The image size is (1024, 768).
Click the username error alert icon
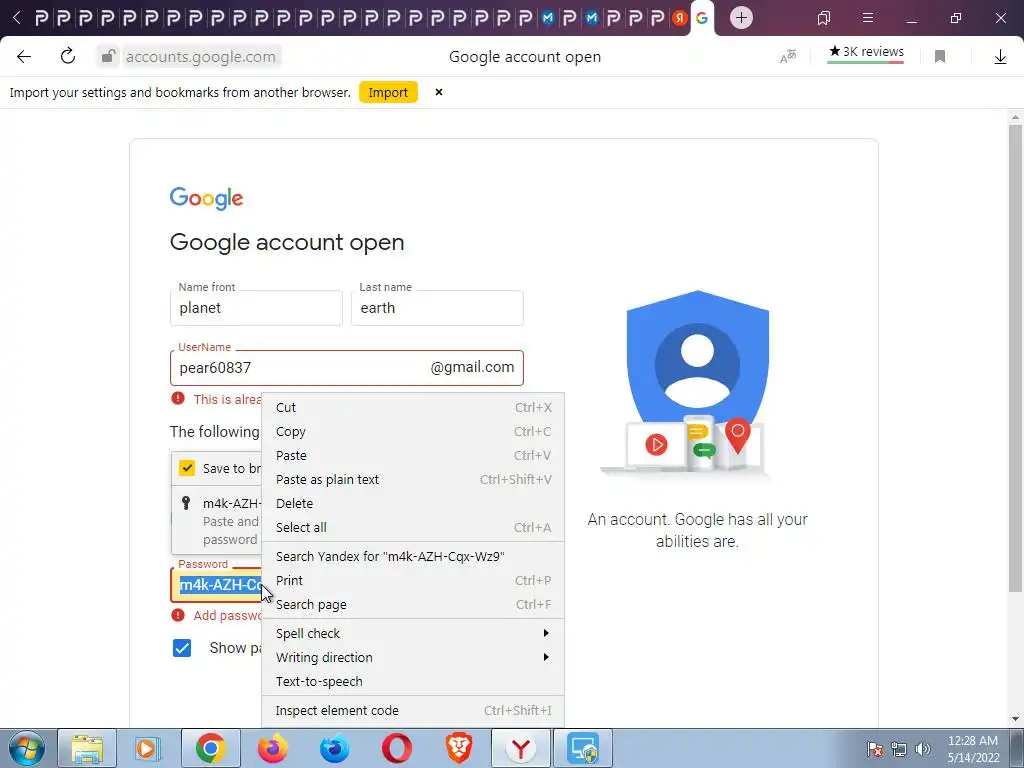pos(178,398)
